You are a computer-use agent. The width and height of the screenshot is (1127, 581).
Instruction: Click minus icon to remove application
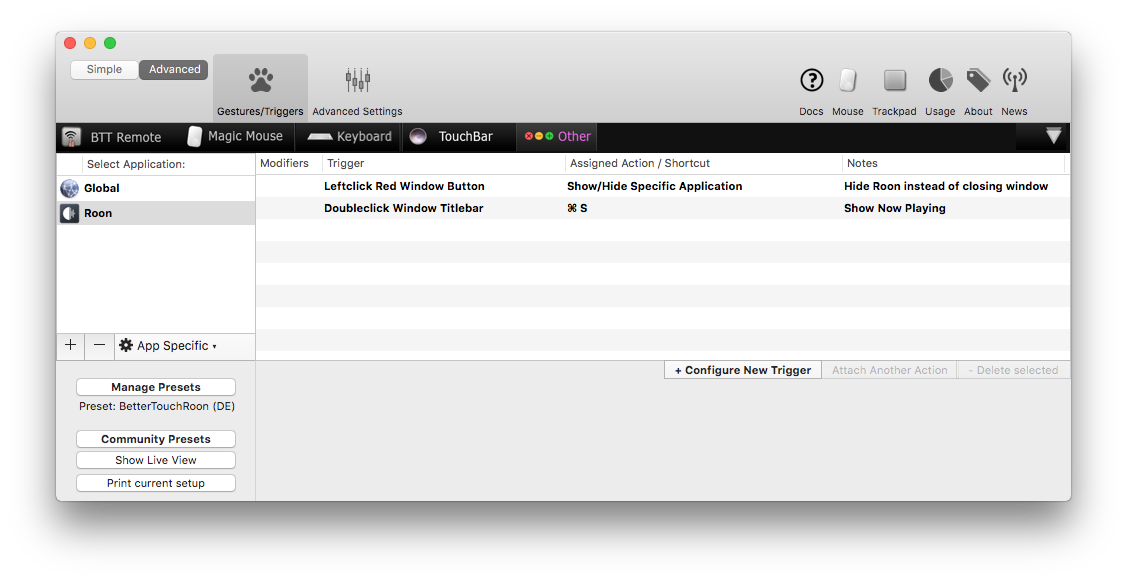[x=99, y=345]
